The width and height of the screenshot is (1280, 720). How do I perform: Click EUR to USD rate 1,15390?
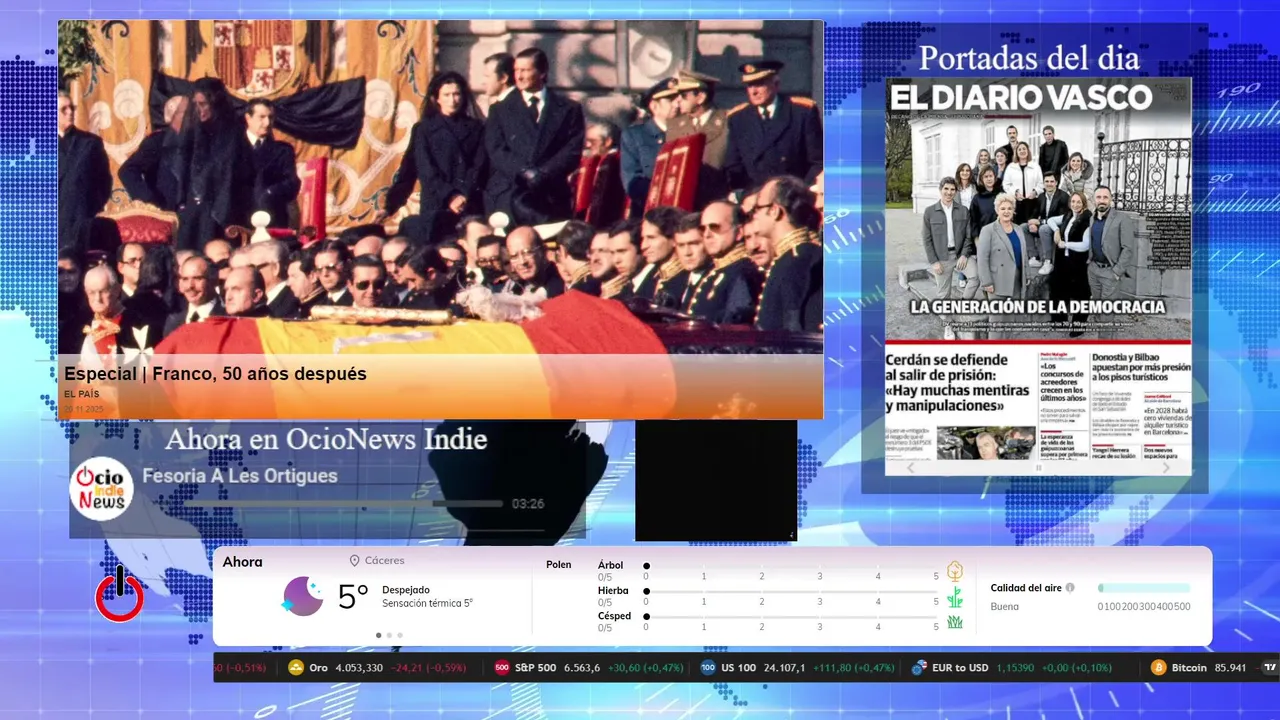click(x=1018, y=668)
